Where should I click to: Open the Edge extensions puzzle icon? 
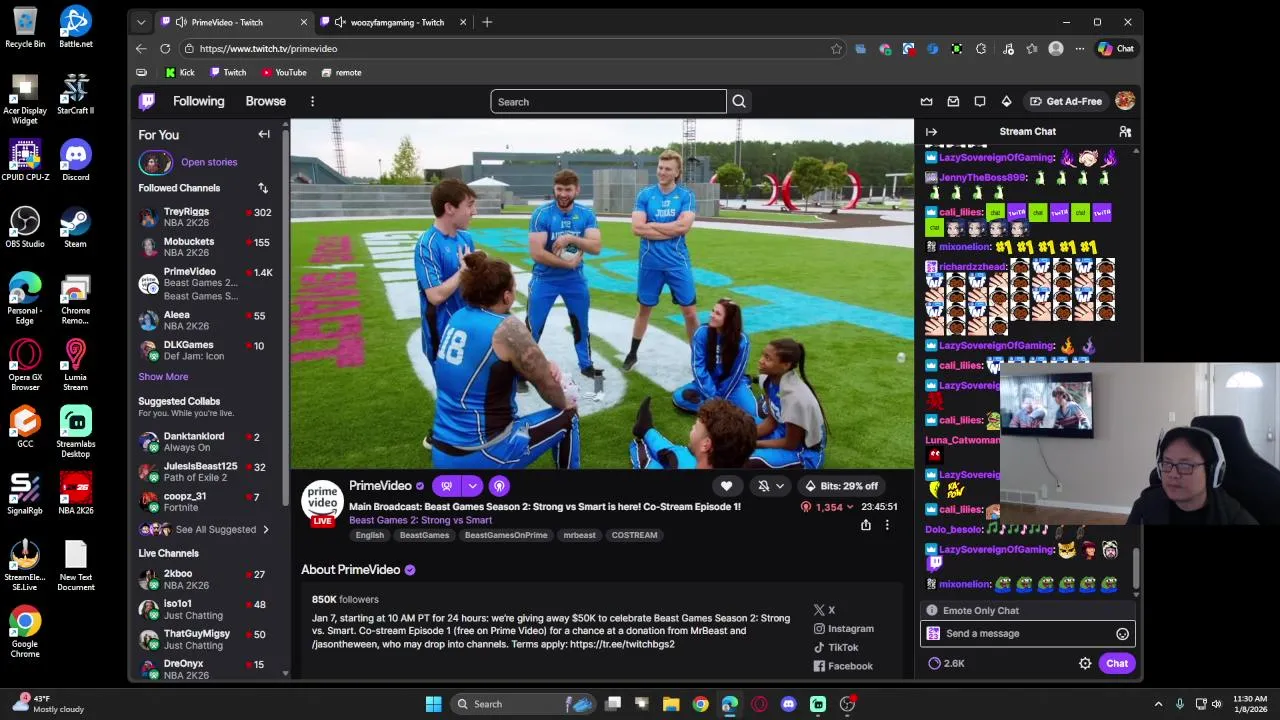(x=981, y=48)
